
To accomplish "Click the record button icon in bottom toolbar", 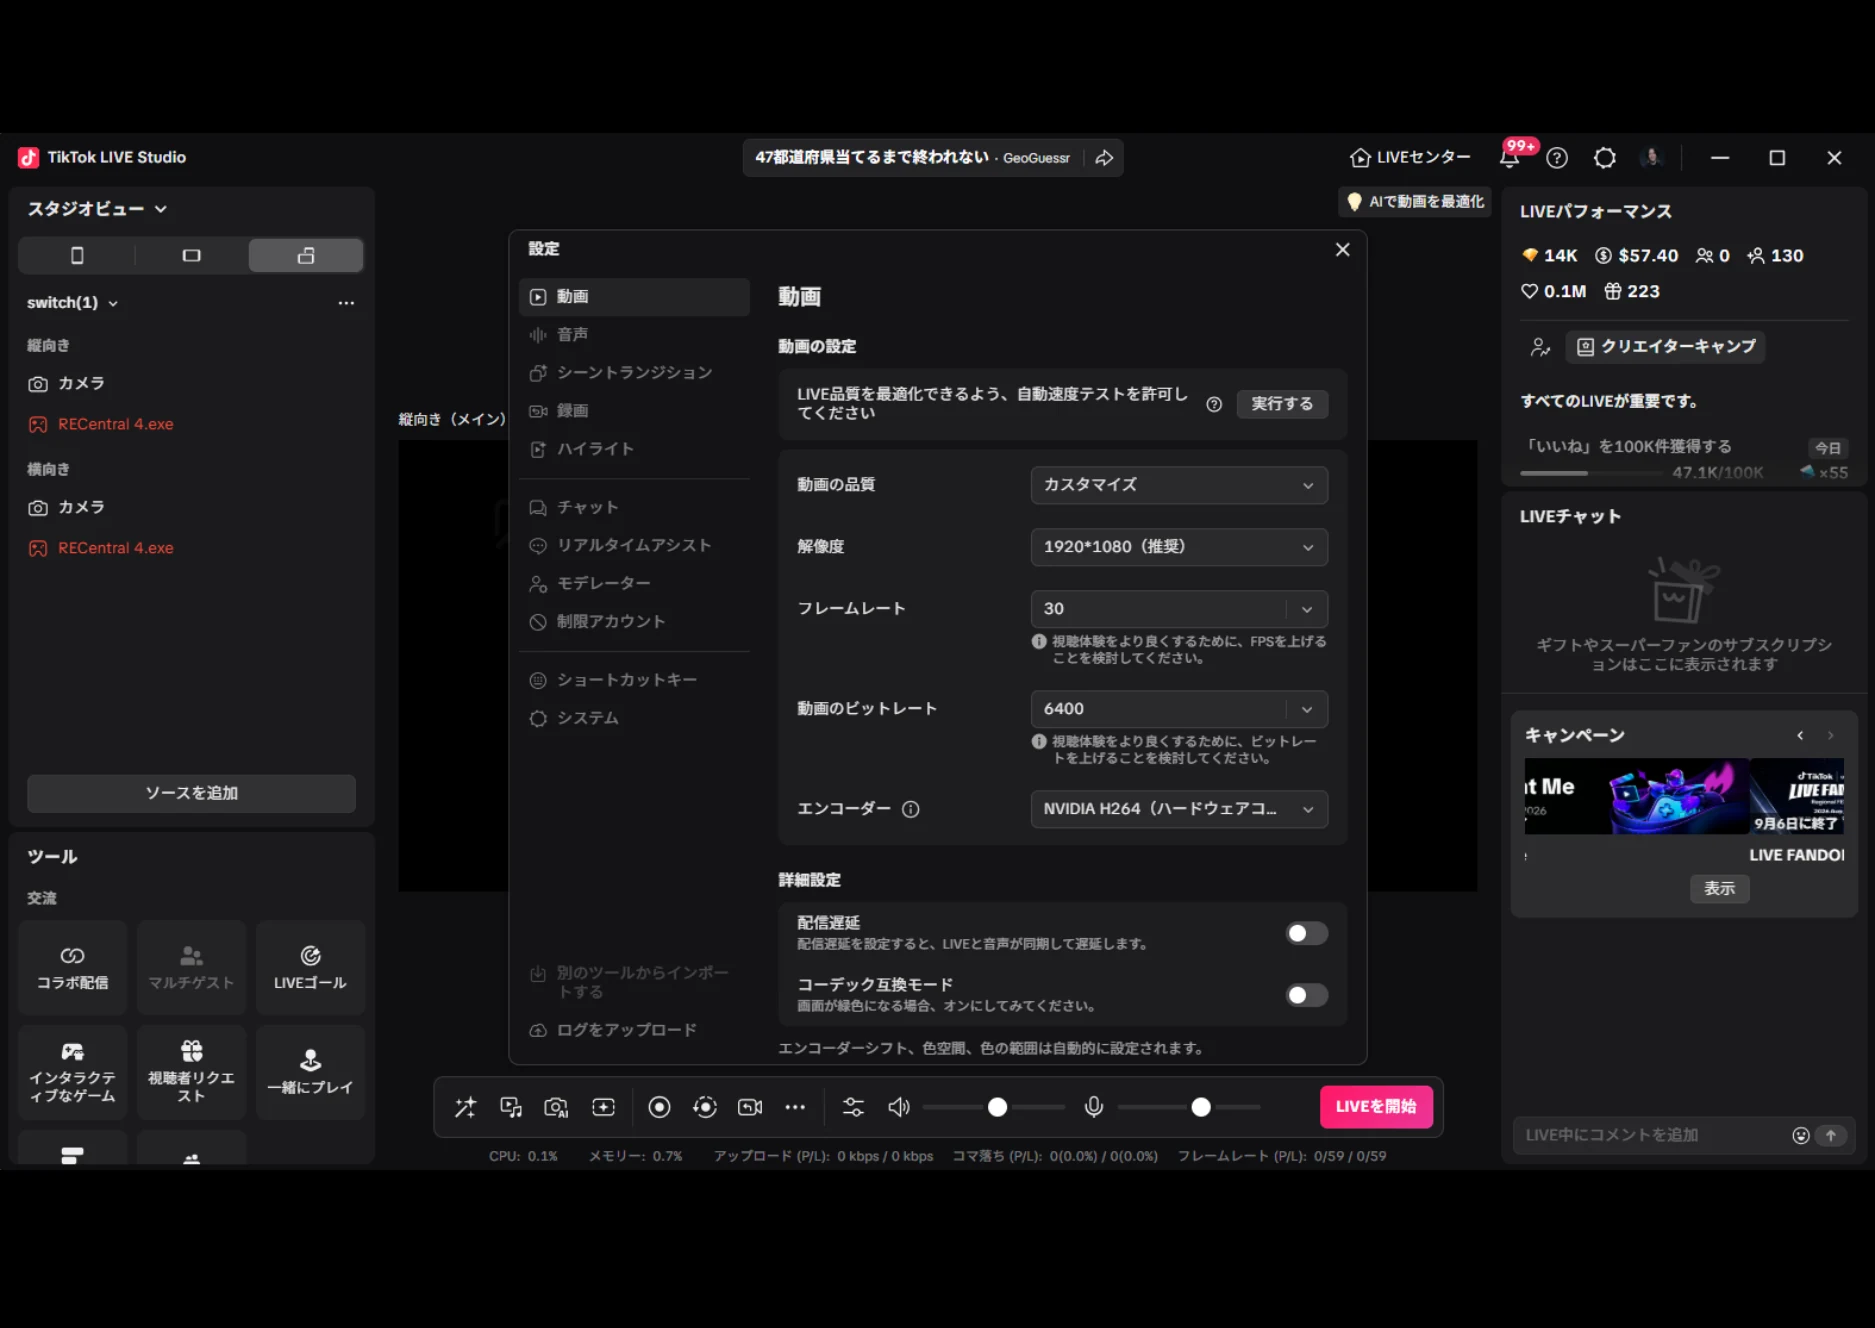I will click(x=659, y=1107).
